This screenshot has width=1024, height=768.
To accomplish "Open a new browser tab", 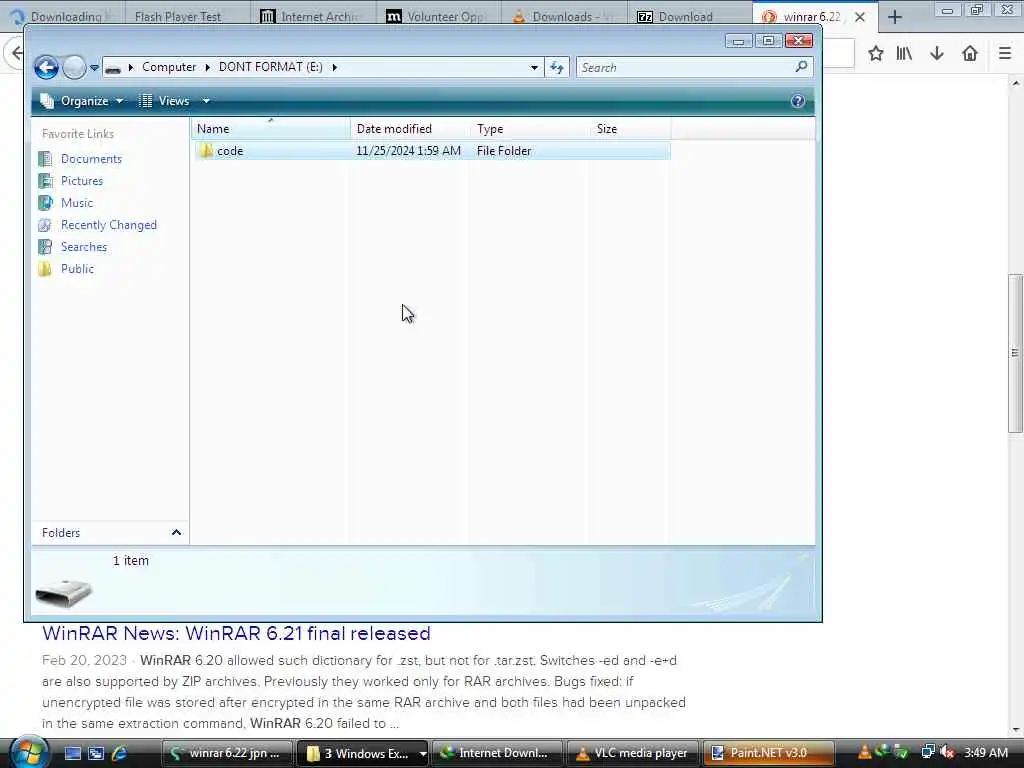I will (895, 17).
